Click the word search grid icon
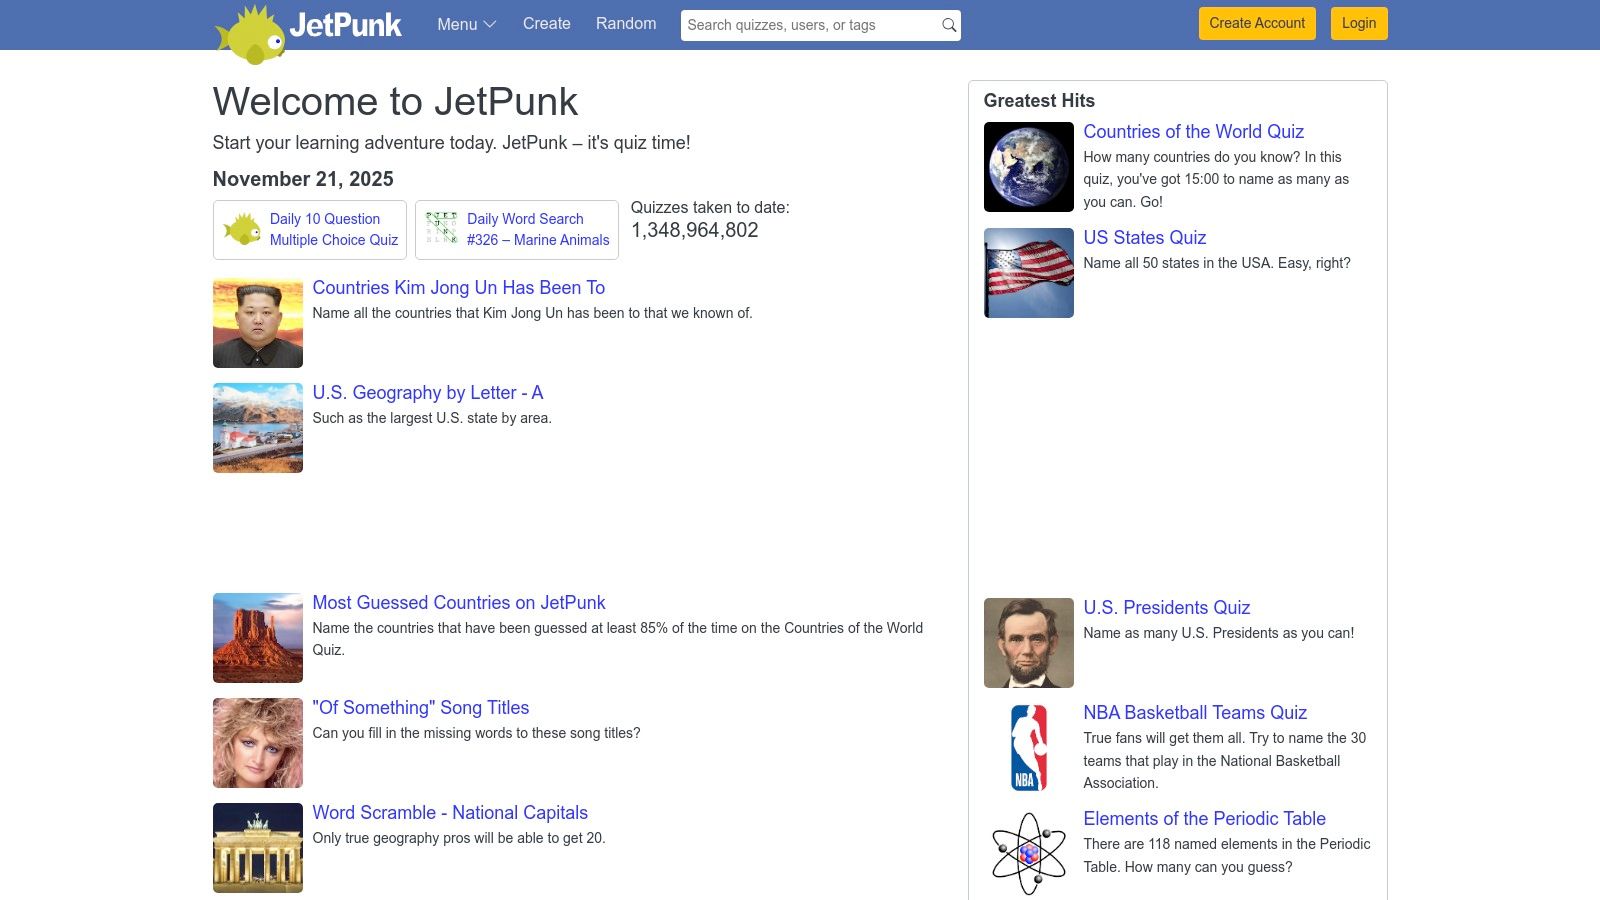The image size is (1600, 900). [x=440, y=228]
